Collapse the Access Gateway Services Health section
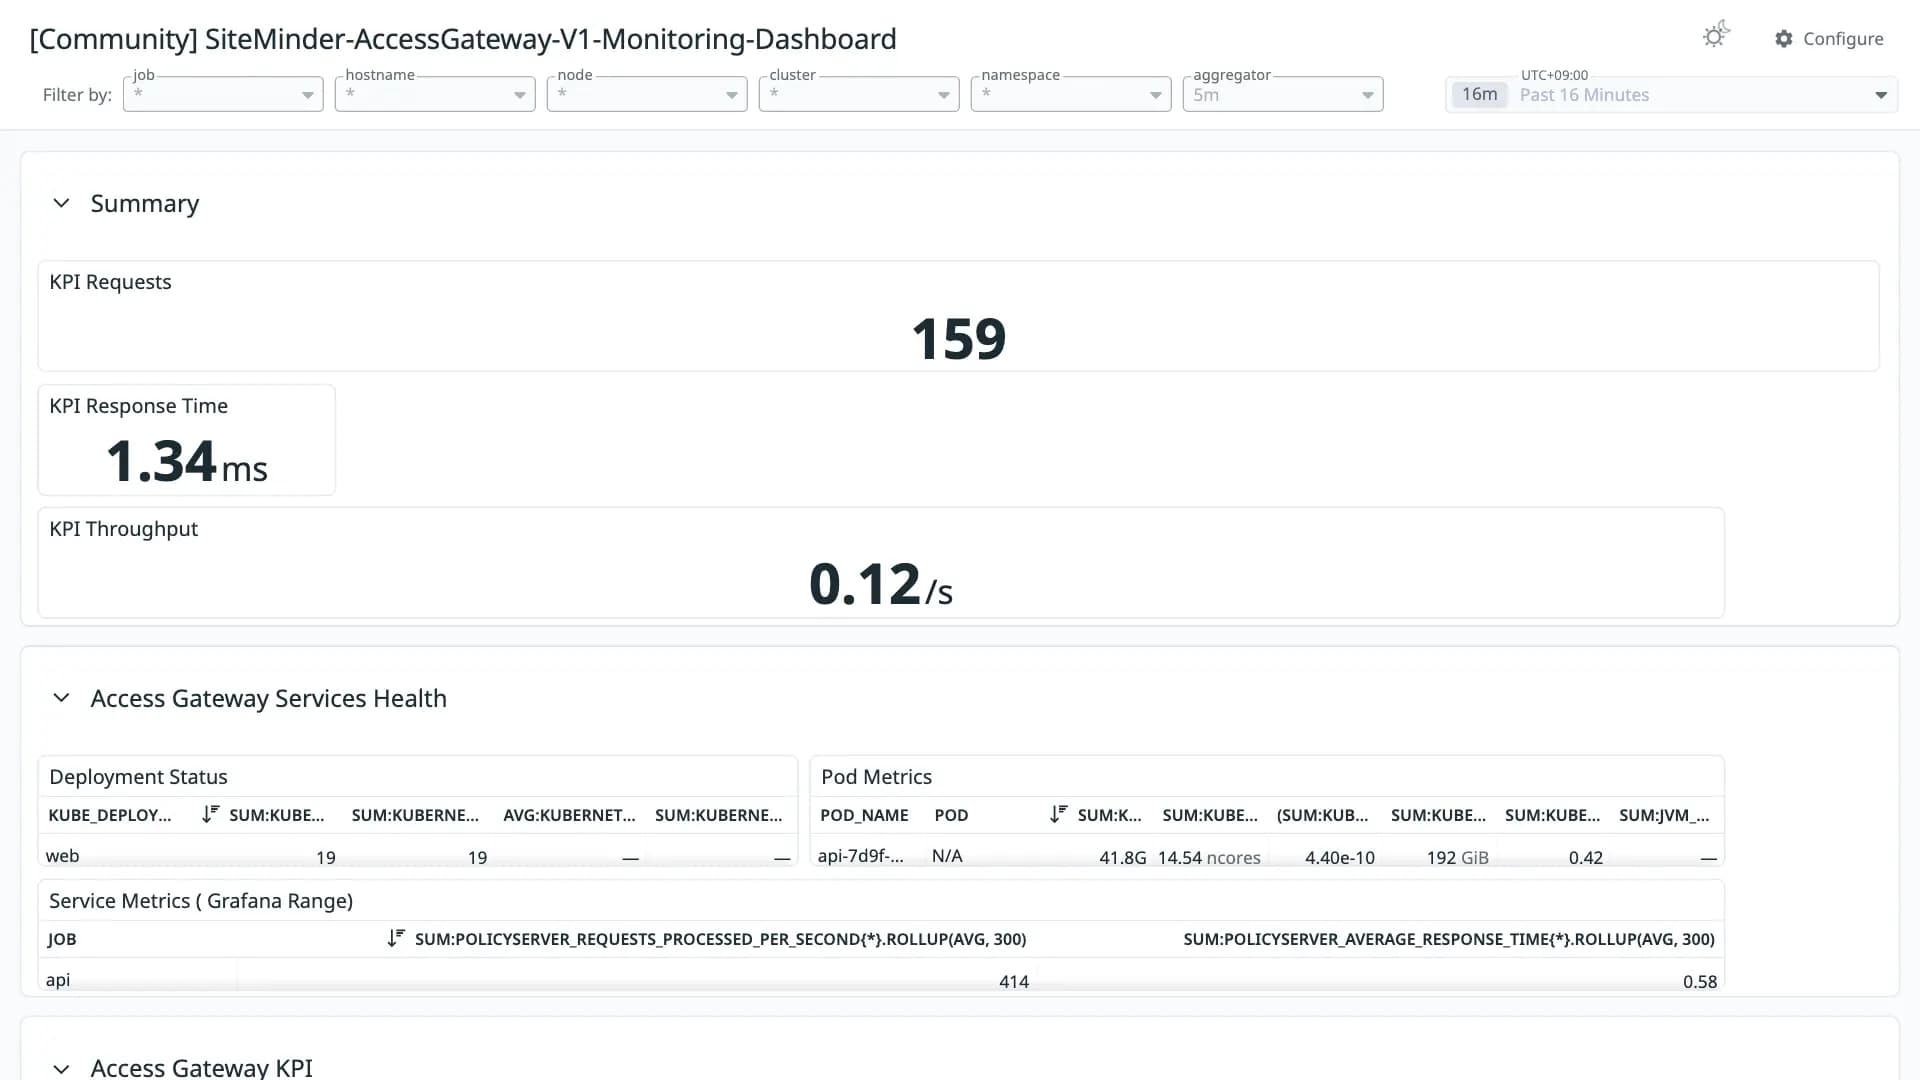 click(61, 698)
